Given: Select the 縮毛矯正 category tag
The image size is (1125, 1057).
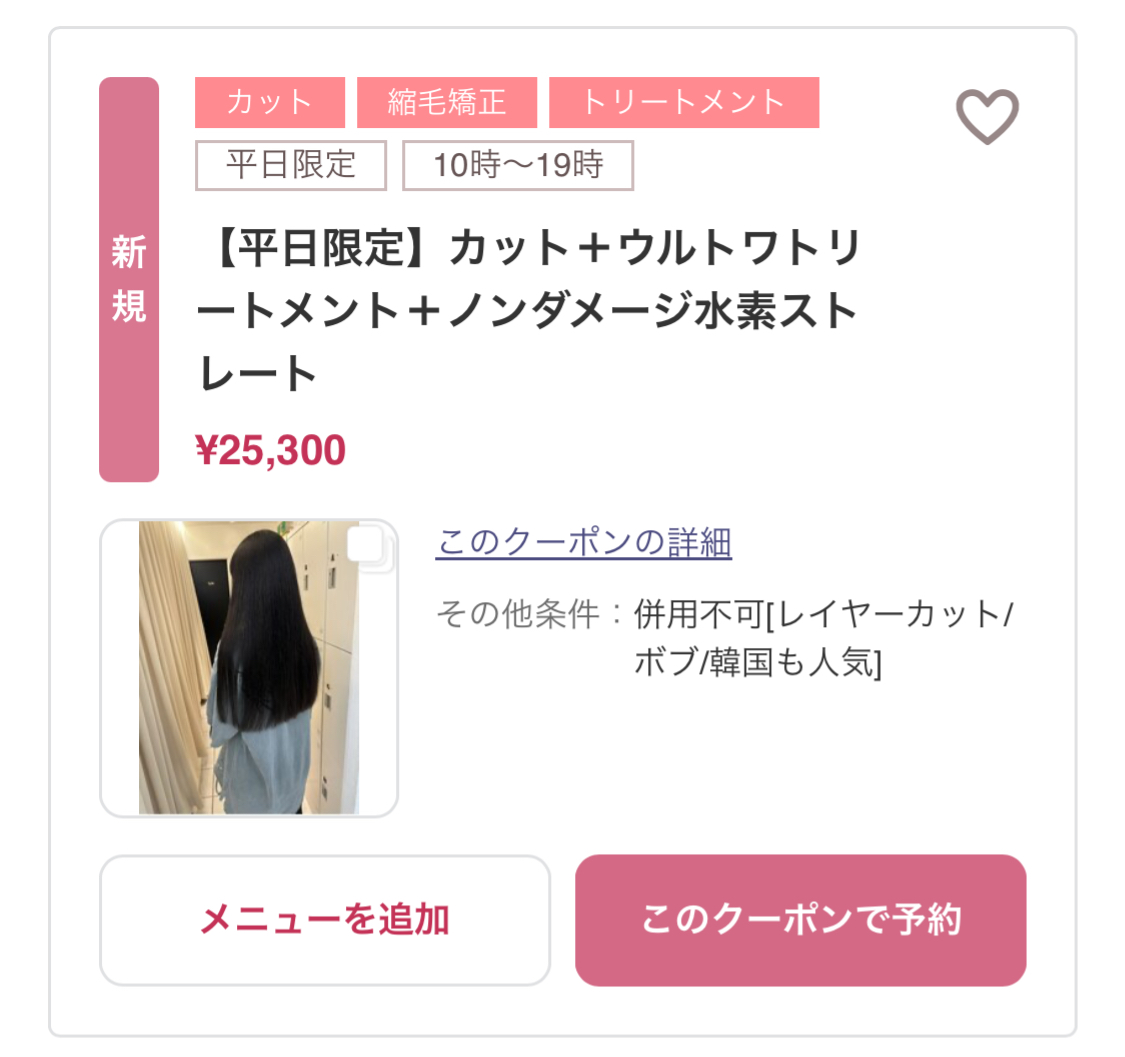Looking at the screenshot, I should tap(447, 102).
